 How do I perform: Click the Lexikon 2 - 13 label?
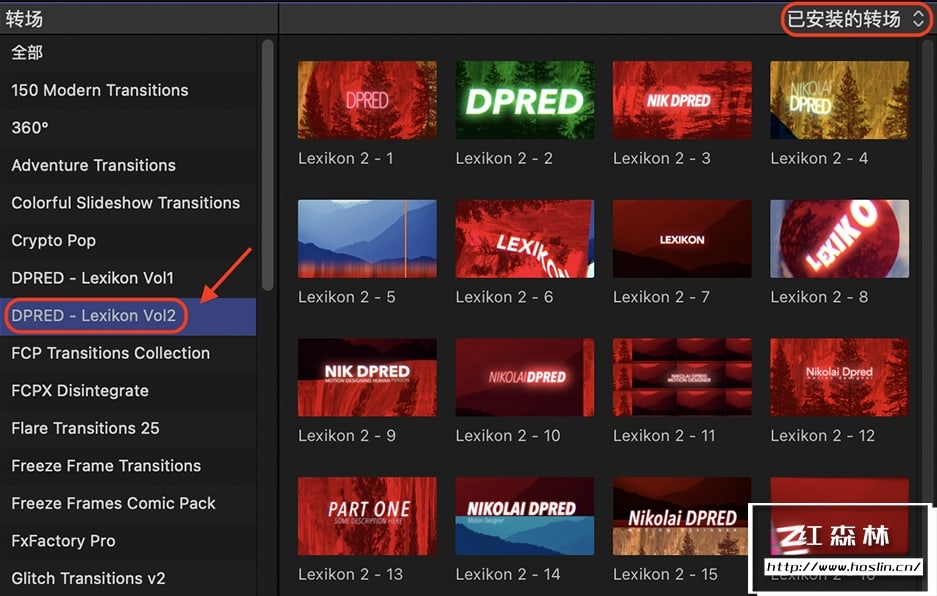350,574
